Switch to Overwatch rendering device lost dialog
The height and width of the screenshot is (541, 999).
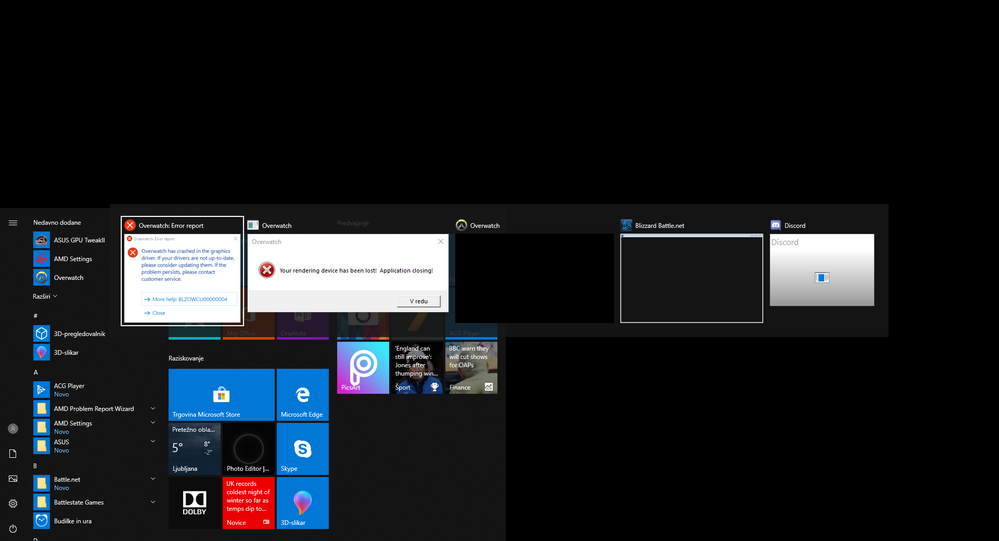pos(348,273)
